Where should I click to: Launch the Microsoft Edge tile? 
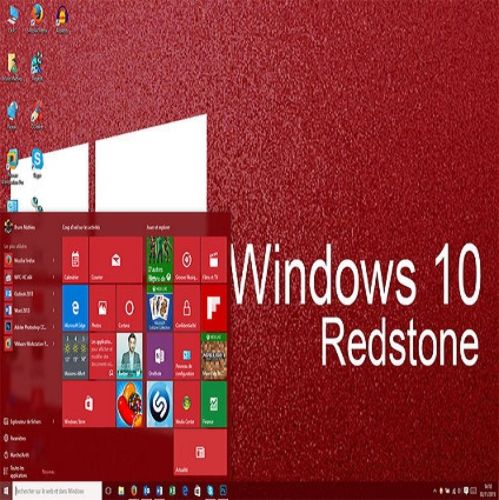[x=75, y=308]
